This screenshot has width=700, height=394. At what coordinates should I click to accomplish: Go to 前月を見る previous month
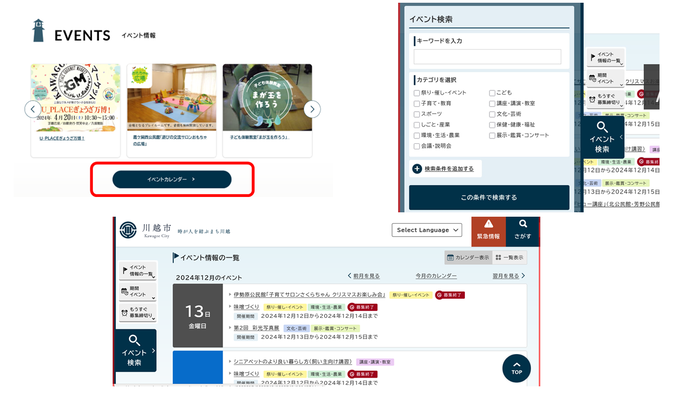(x=364, y=276)
